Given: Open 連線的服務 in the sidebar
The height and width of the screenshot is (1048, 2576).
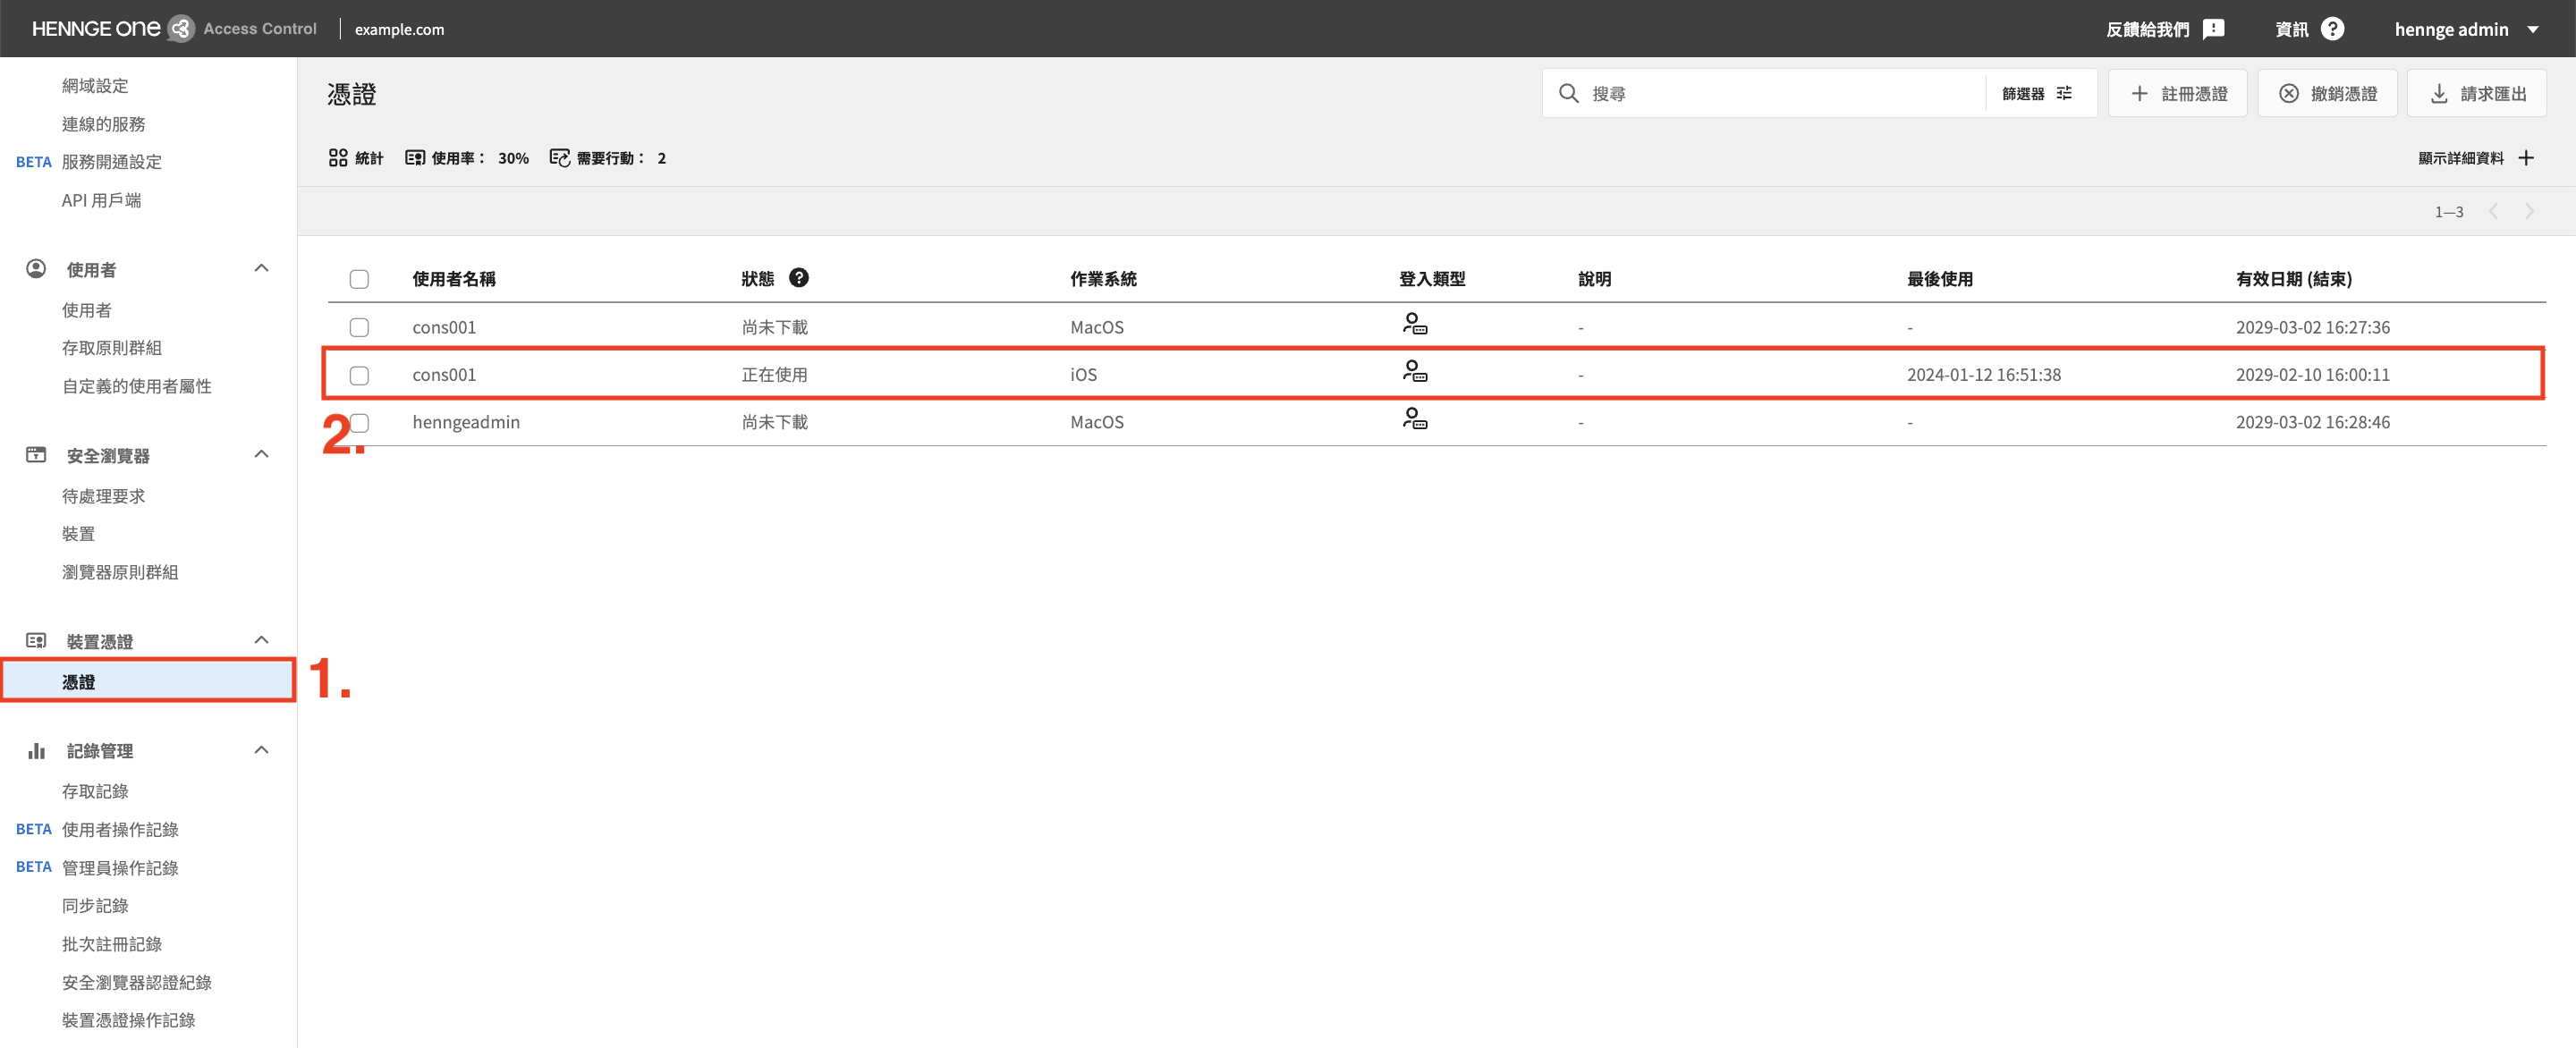Looking at the screenshot, I should [x=103, y=124].
